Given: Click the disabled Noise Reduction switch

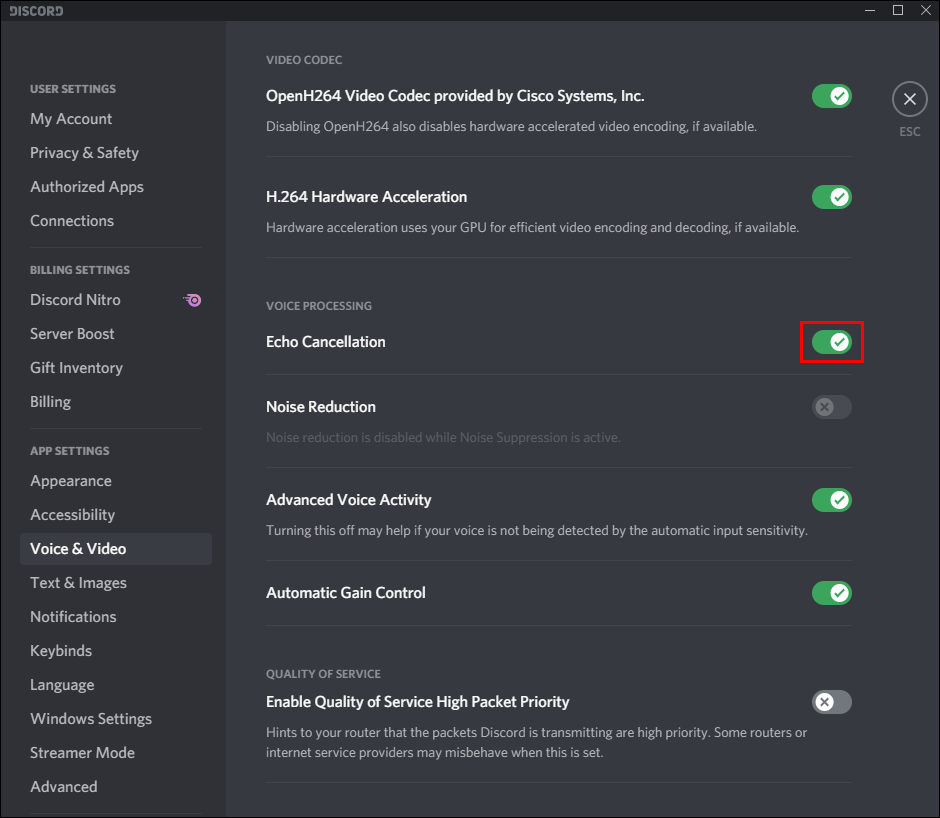Looking at the screenshot, I should 831,407.
